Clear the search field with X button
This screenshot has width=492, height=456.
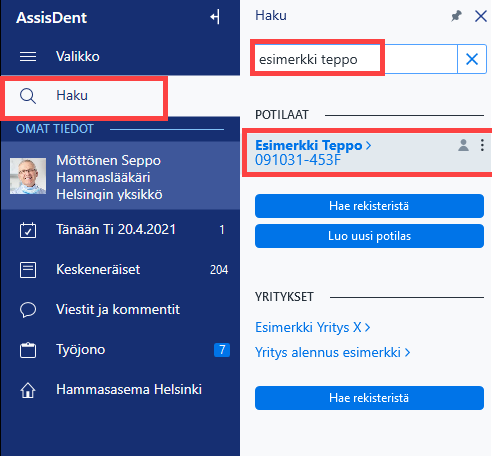pyautogui.click(x=472, y=59)
